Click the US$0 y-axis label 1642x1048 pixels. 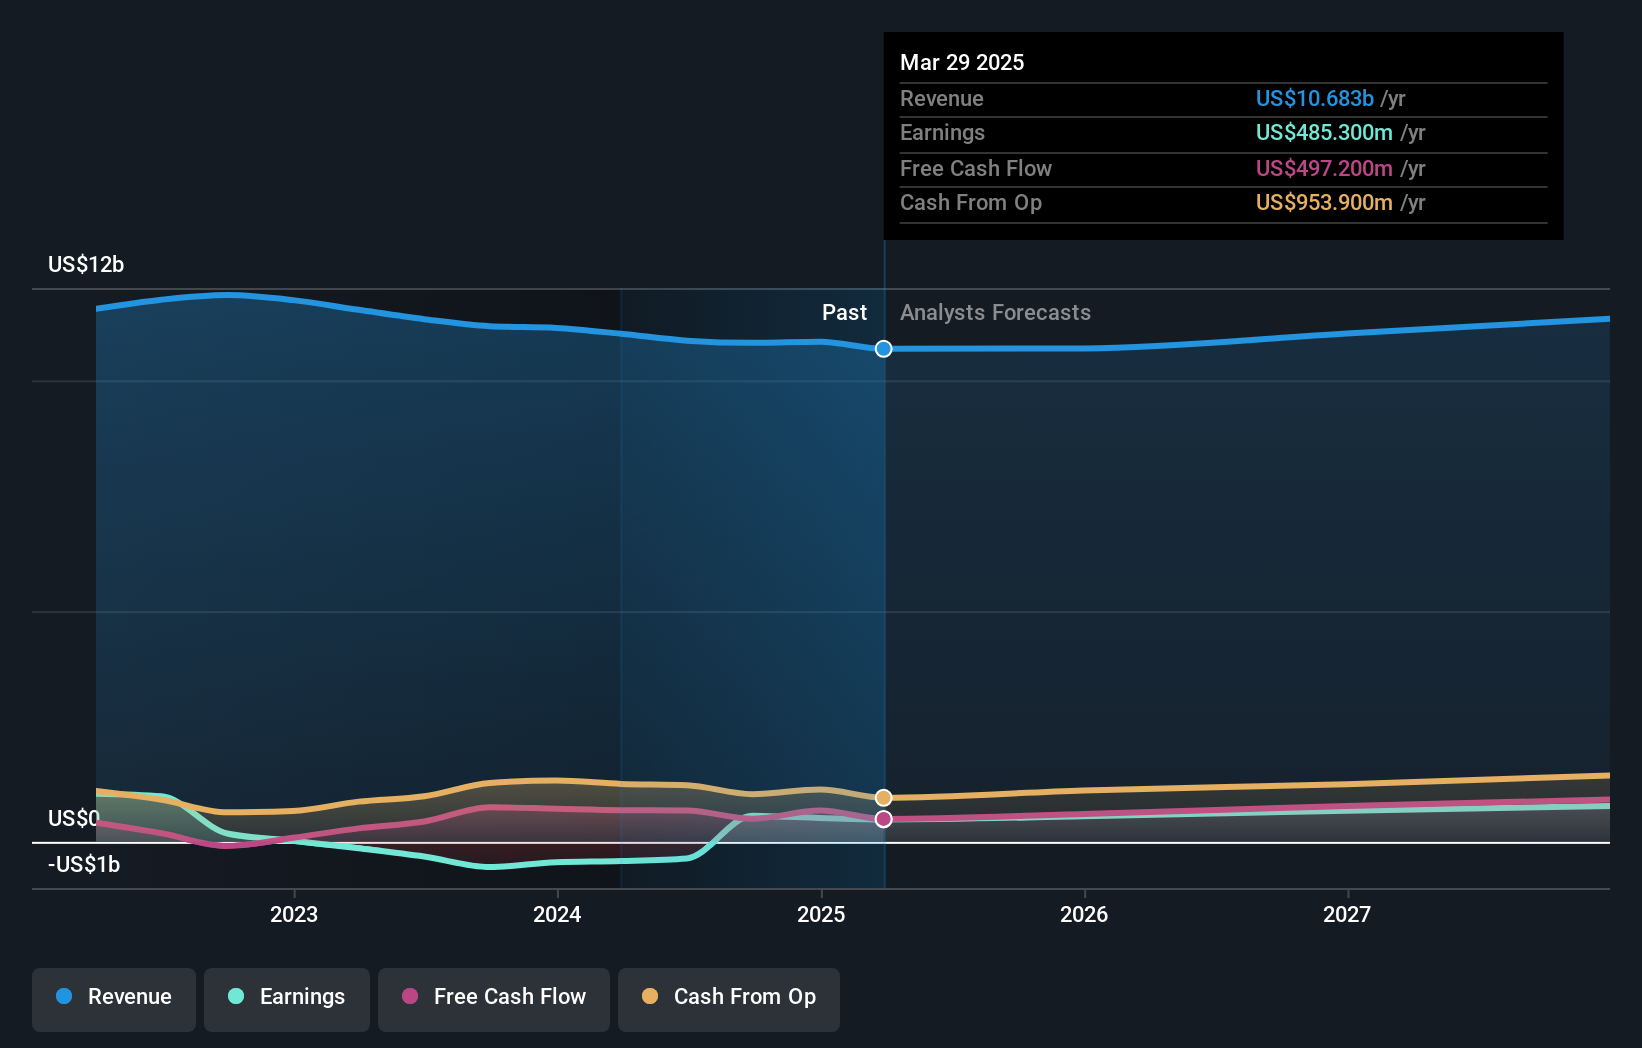pyautogui.click(x=74, y=819)
